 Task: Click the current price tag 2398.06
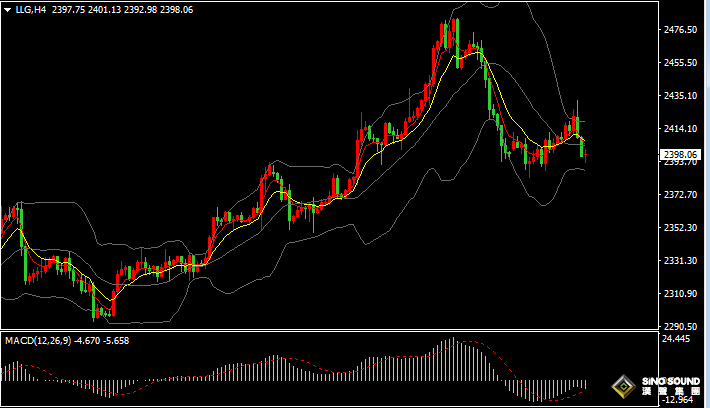[682, 154]
